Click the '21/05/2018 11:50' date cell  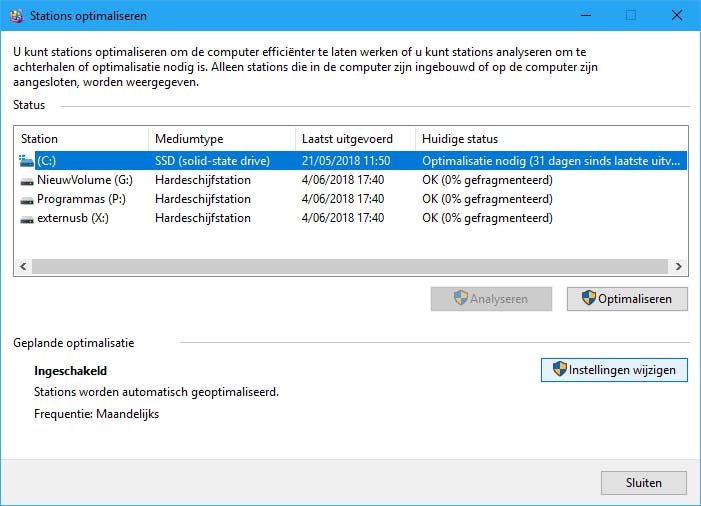346,161
